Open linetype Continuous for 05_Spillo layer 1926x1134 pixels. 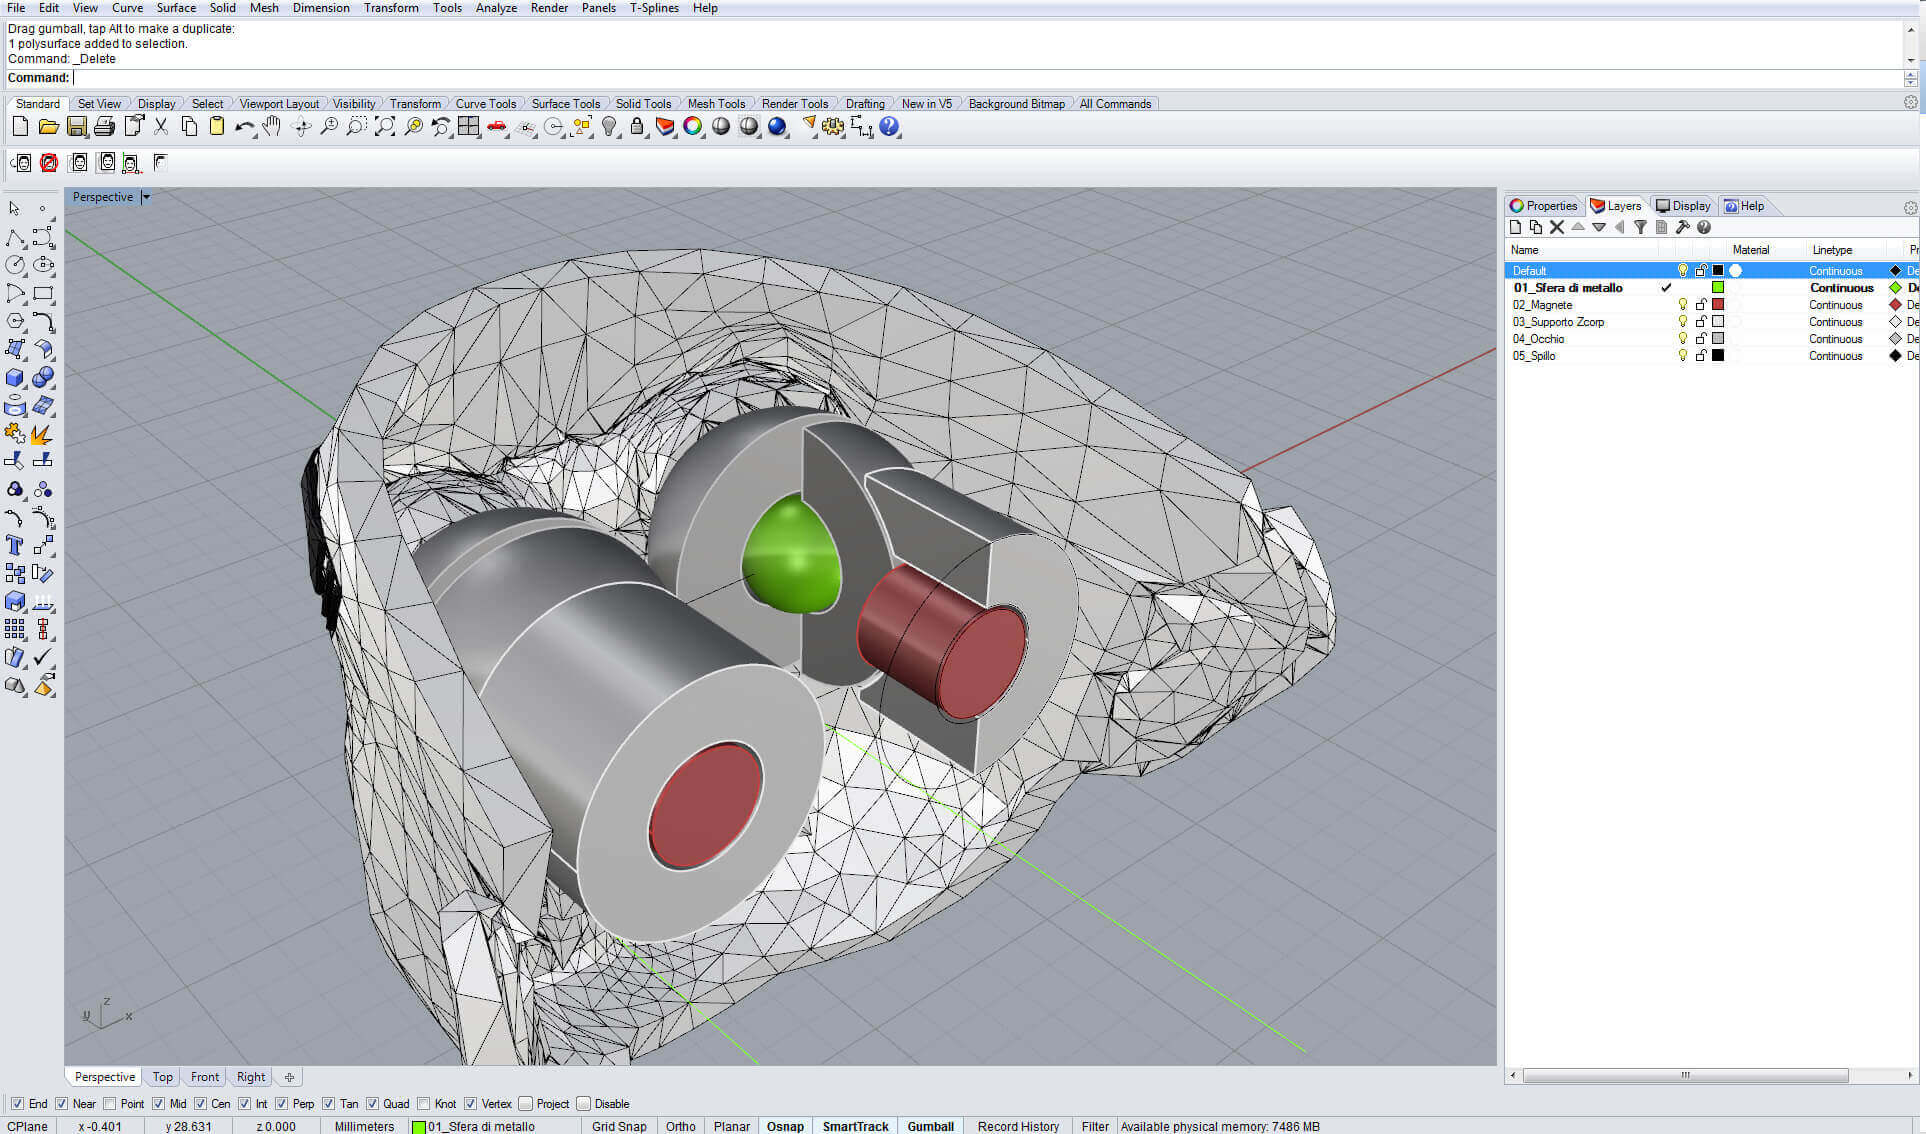pos(1836,356)
